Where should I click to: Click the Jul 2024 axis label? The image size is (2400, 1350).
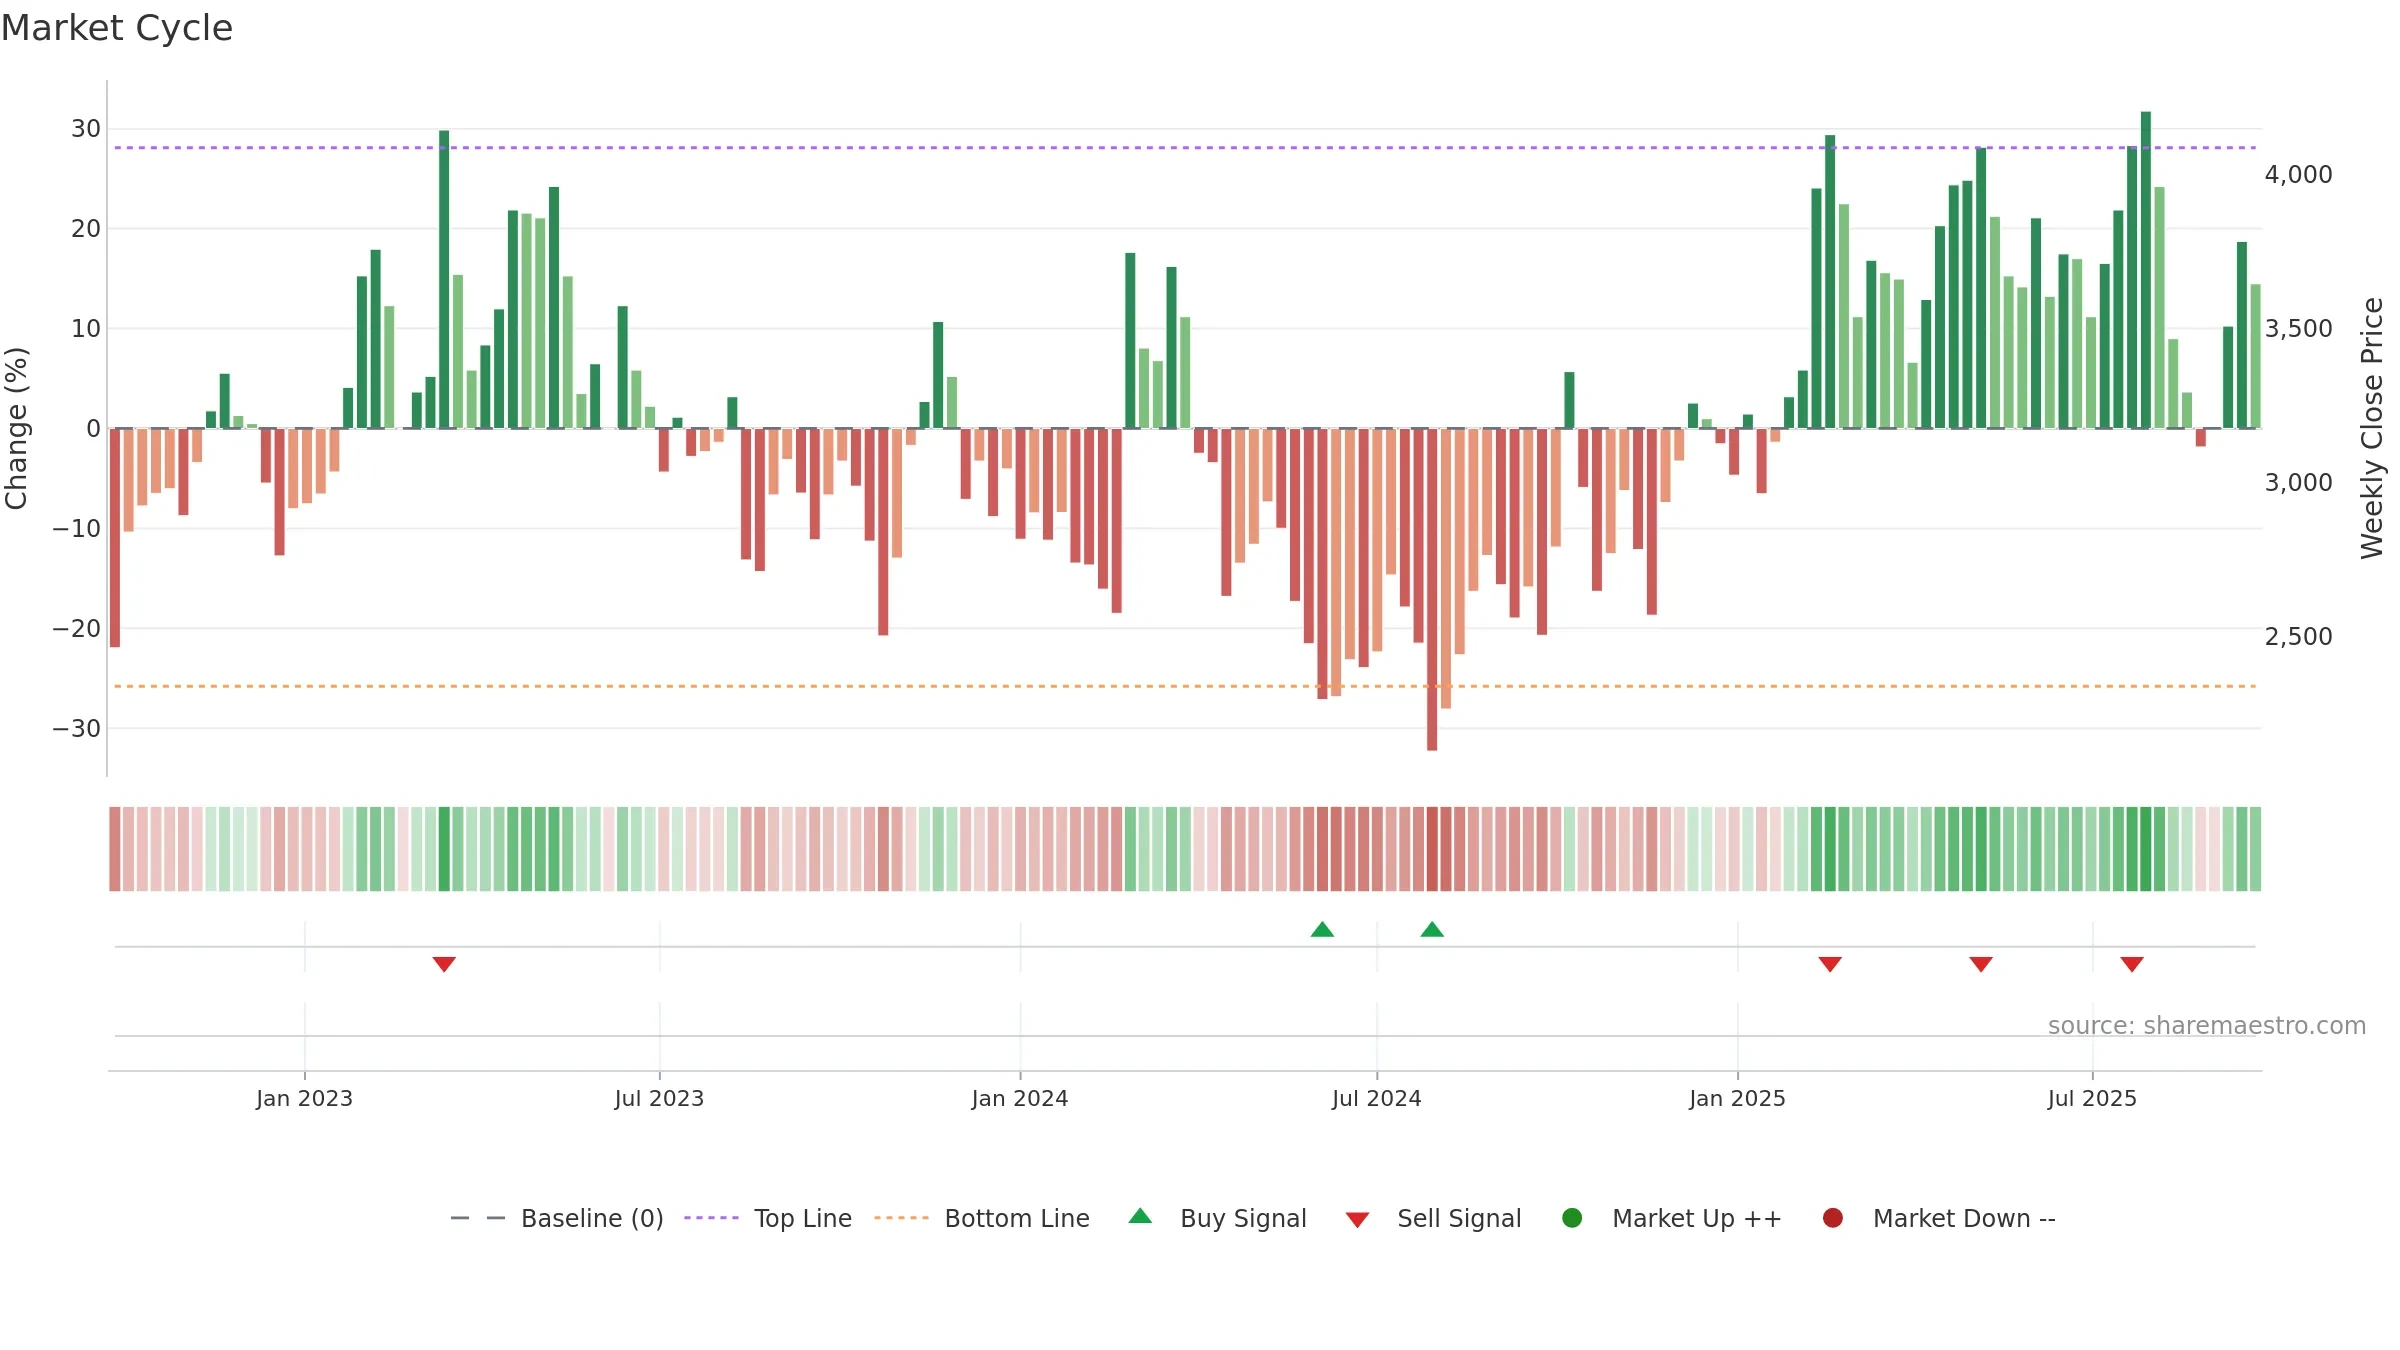1376,1098
